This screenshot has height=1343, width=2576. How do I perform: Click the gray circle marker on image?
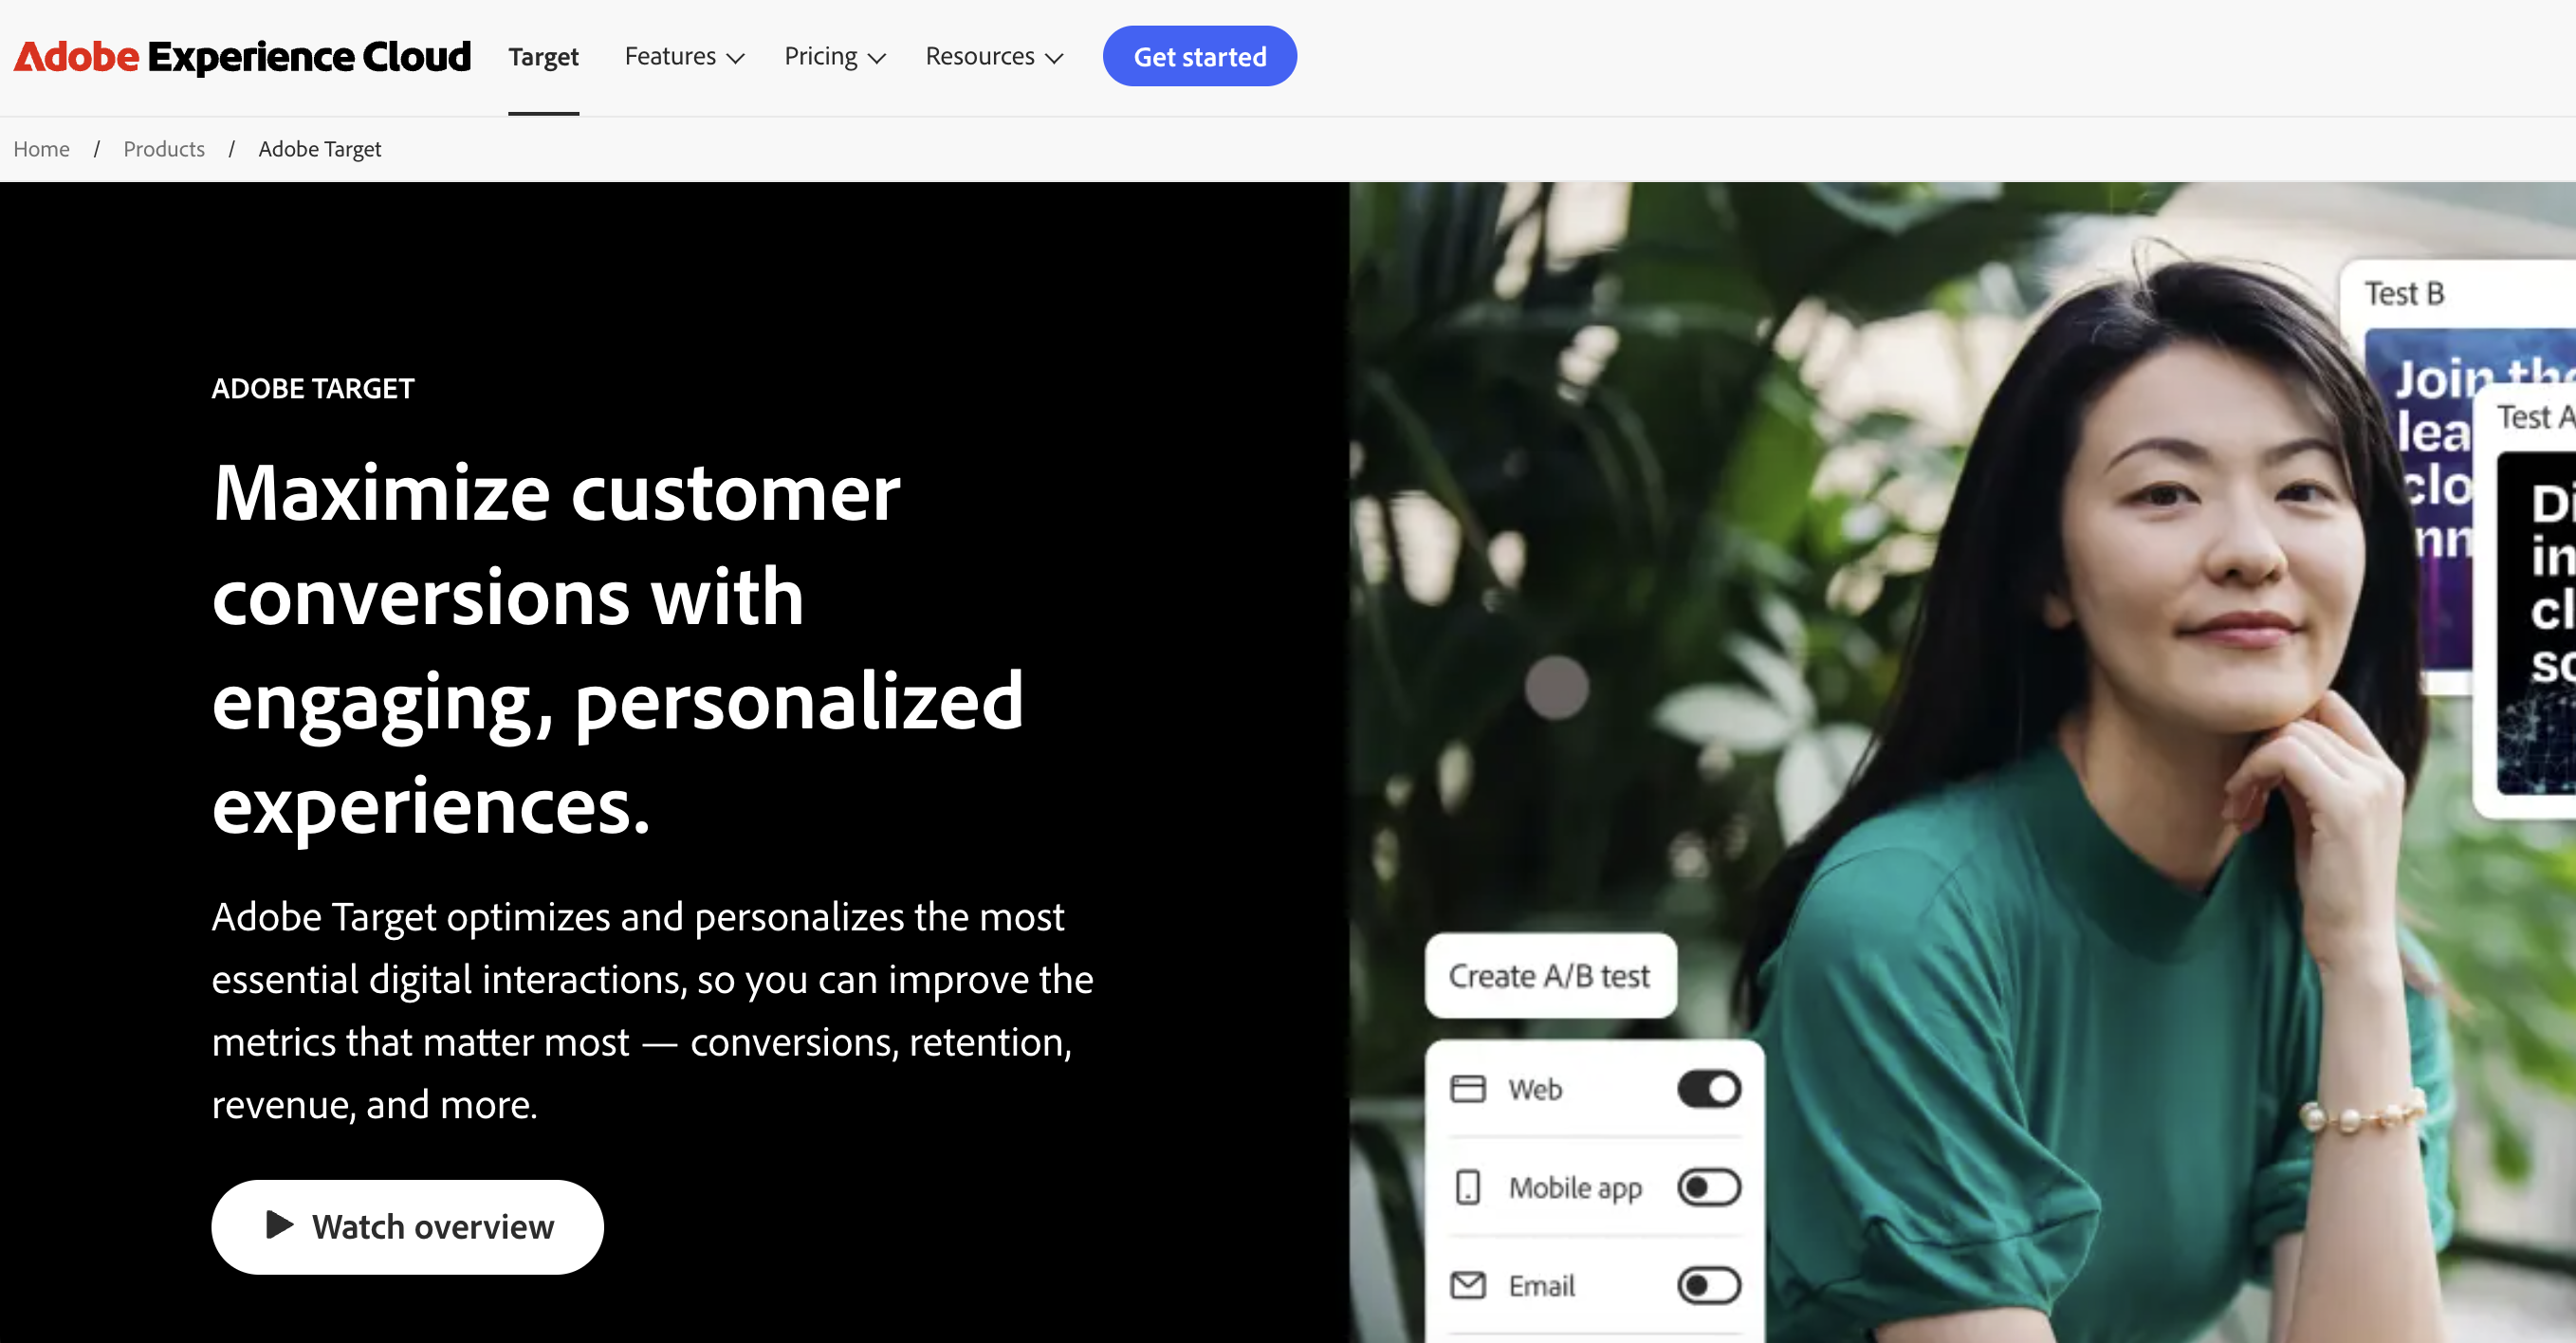click(x=1556, y=688)
